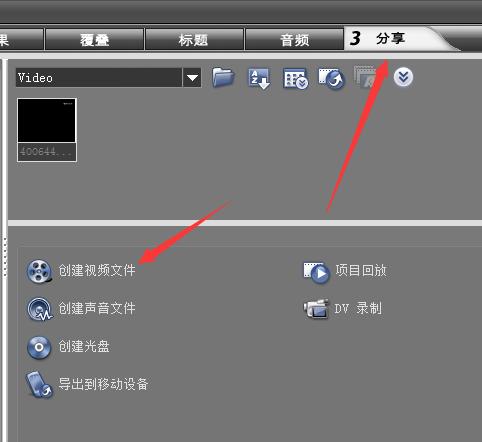
Task: Click the greyed-out filmstrip icon
Action: (365, 77)
